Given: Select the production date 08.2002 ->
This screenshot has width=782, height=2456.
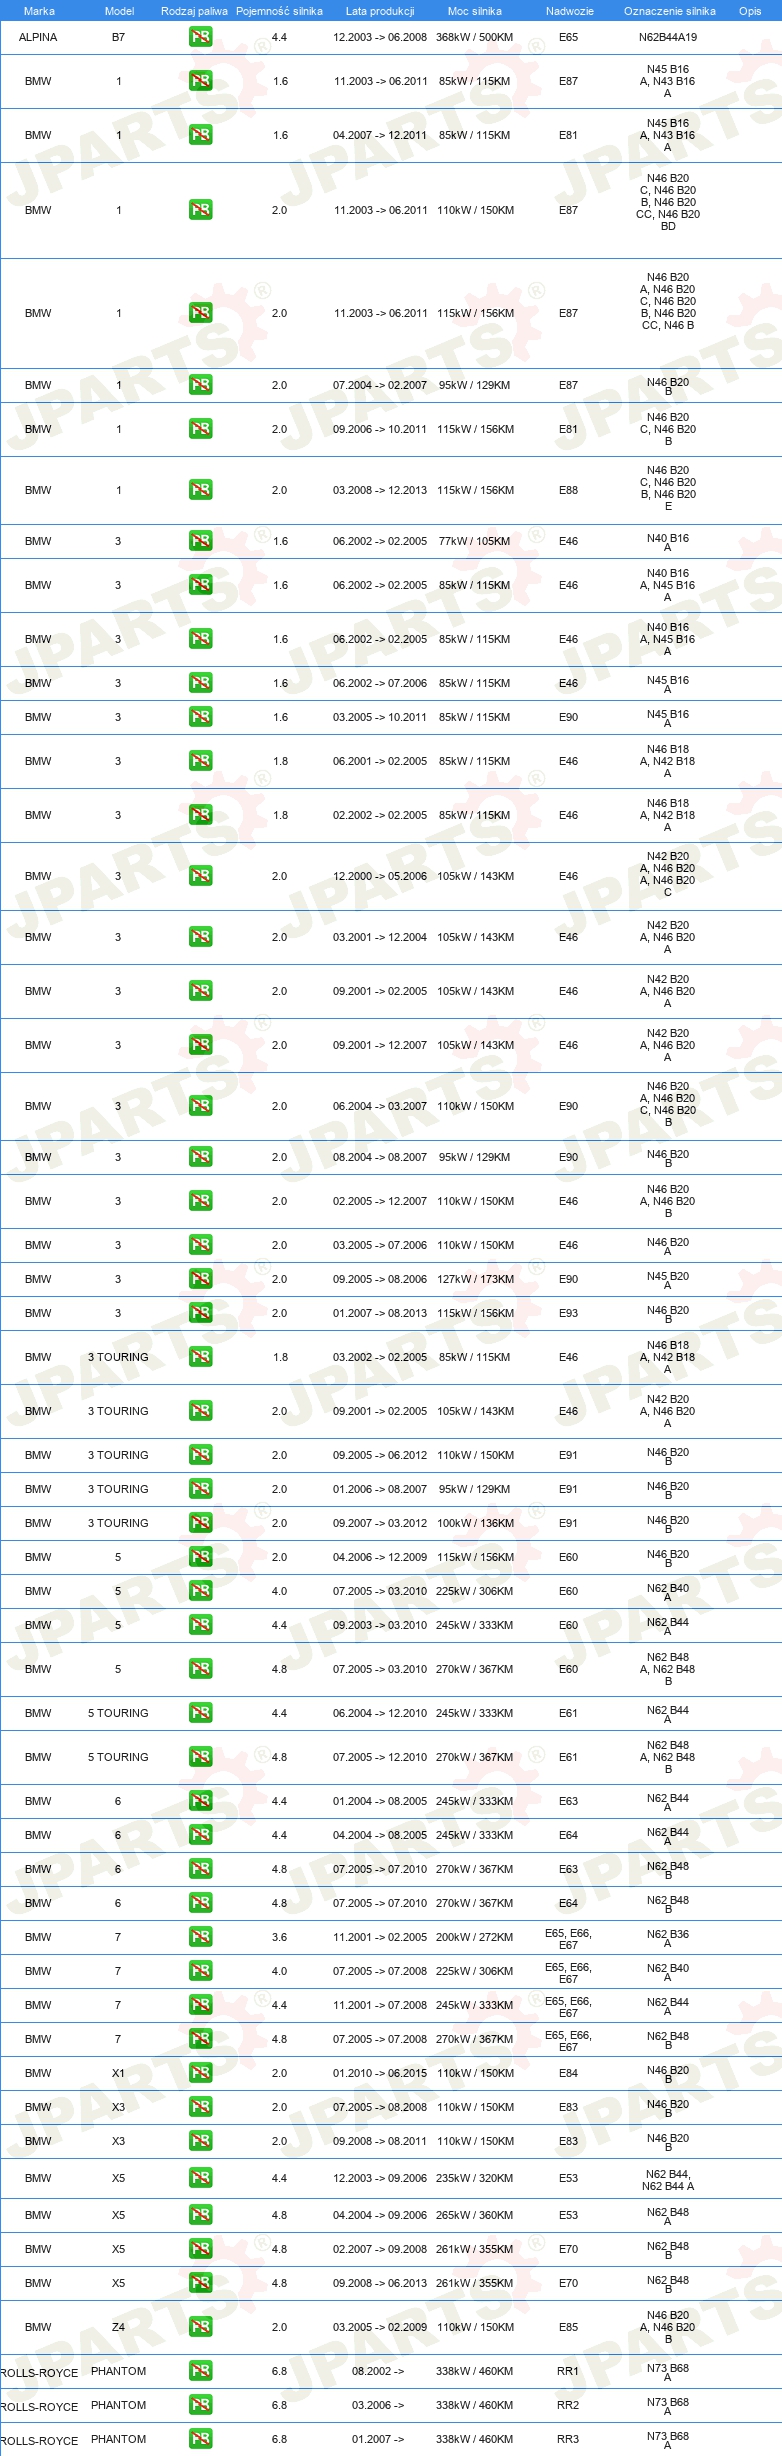Looking at the screenshot, I should coord(378,2371).
